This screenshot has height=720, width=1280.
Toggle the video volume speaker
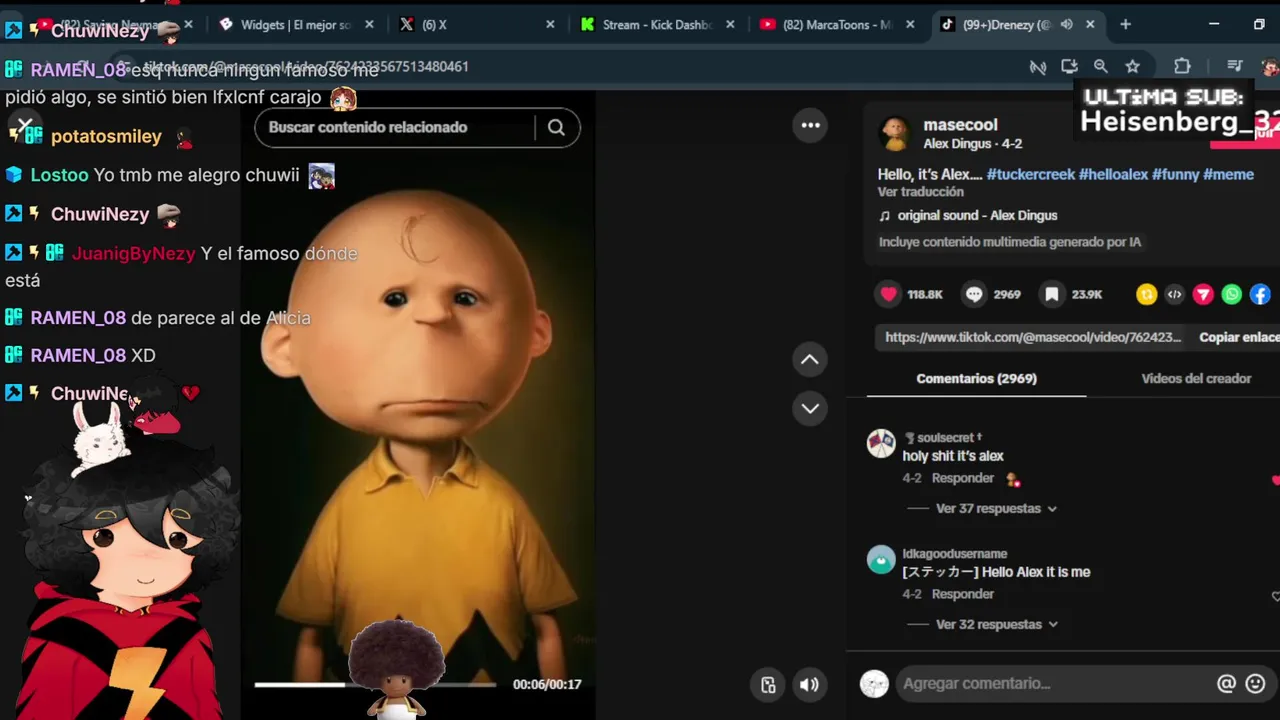click(809, 685)
